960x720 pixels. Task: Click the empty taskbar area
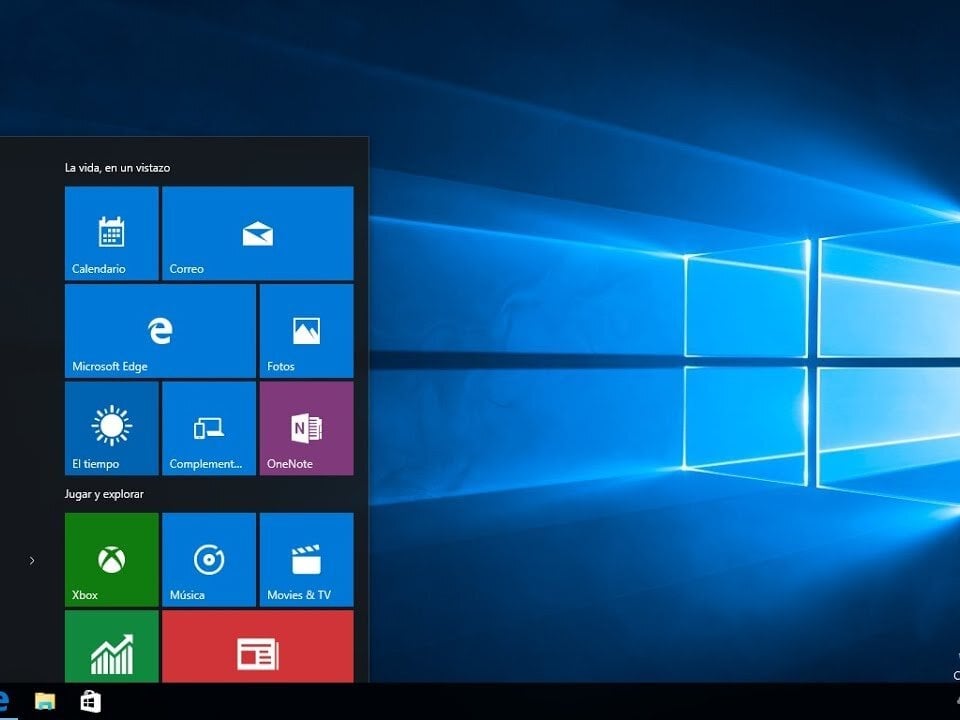[x=500, y=702]
